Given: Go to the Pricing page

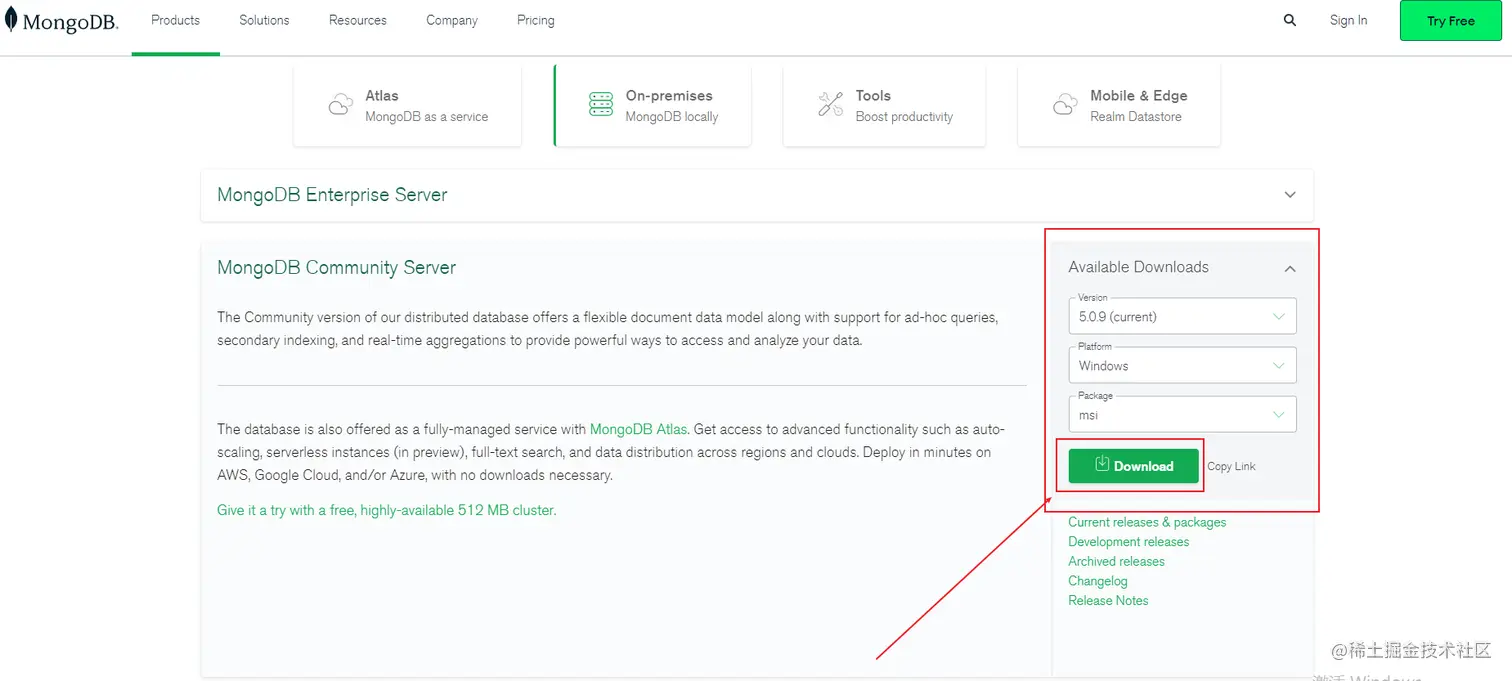Looking at the screenshot, I should click(536, 20).
